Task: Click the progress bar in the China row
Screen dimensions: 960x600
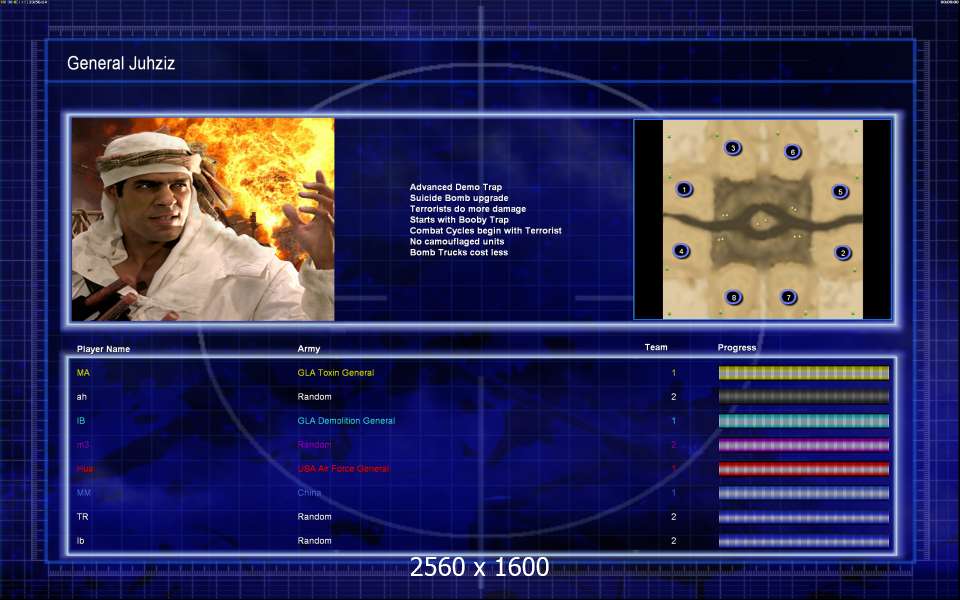Action: pyautogui.click(x=803, y=493)
